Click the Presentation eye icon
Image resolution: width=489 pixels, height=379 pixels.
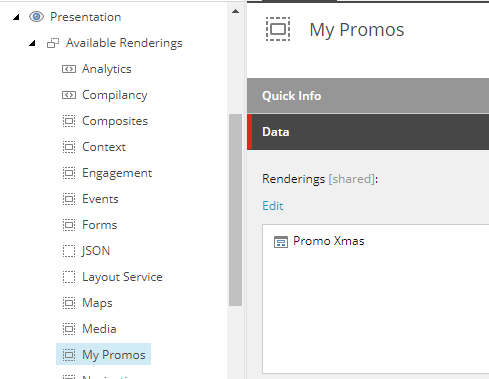36,17
